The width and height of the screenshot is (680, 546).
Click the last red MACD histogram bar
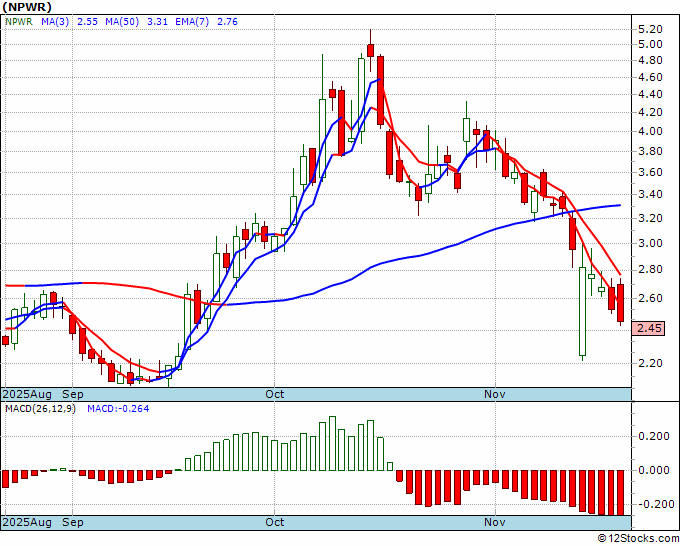(x=621, y=492)
